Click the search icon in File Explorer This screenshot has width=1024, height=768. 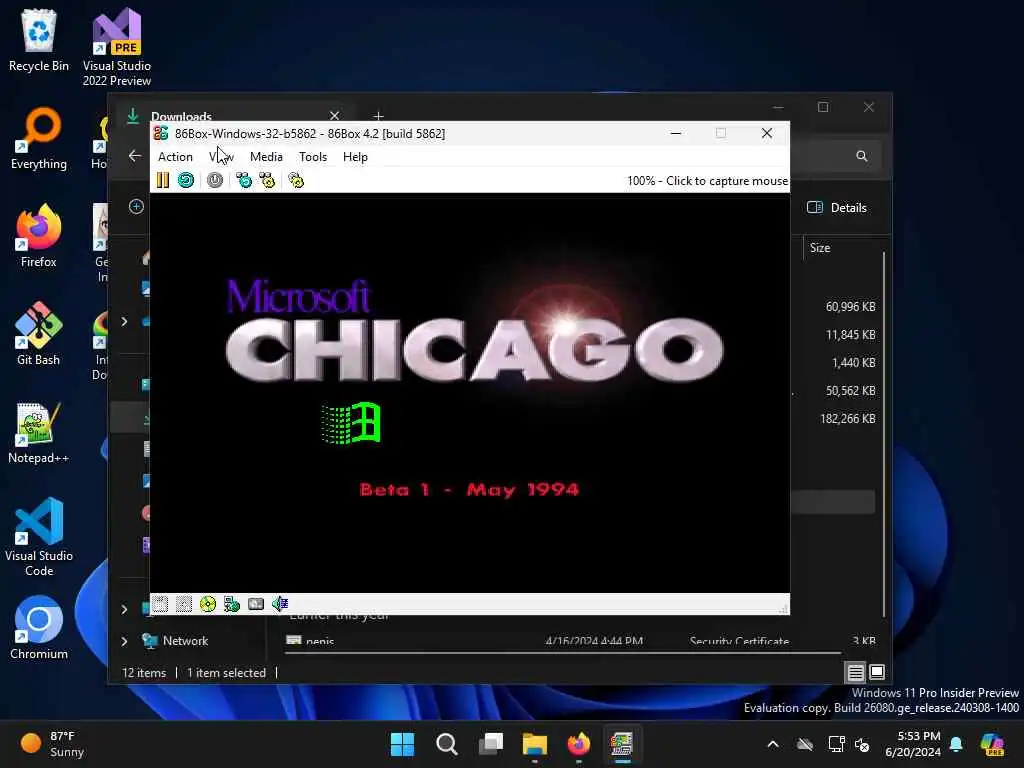coord(861,156)
